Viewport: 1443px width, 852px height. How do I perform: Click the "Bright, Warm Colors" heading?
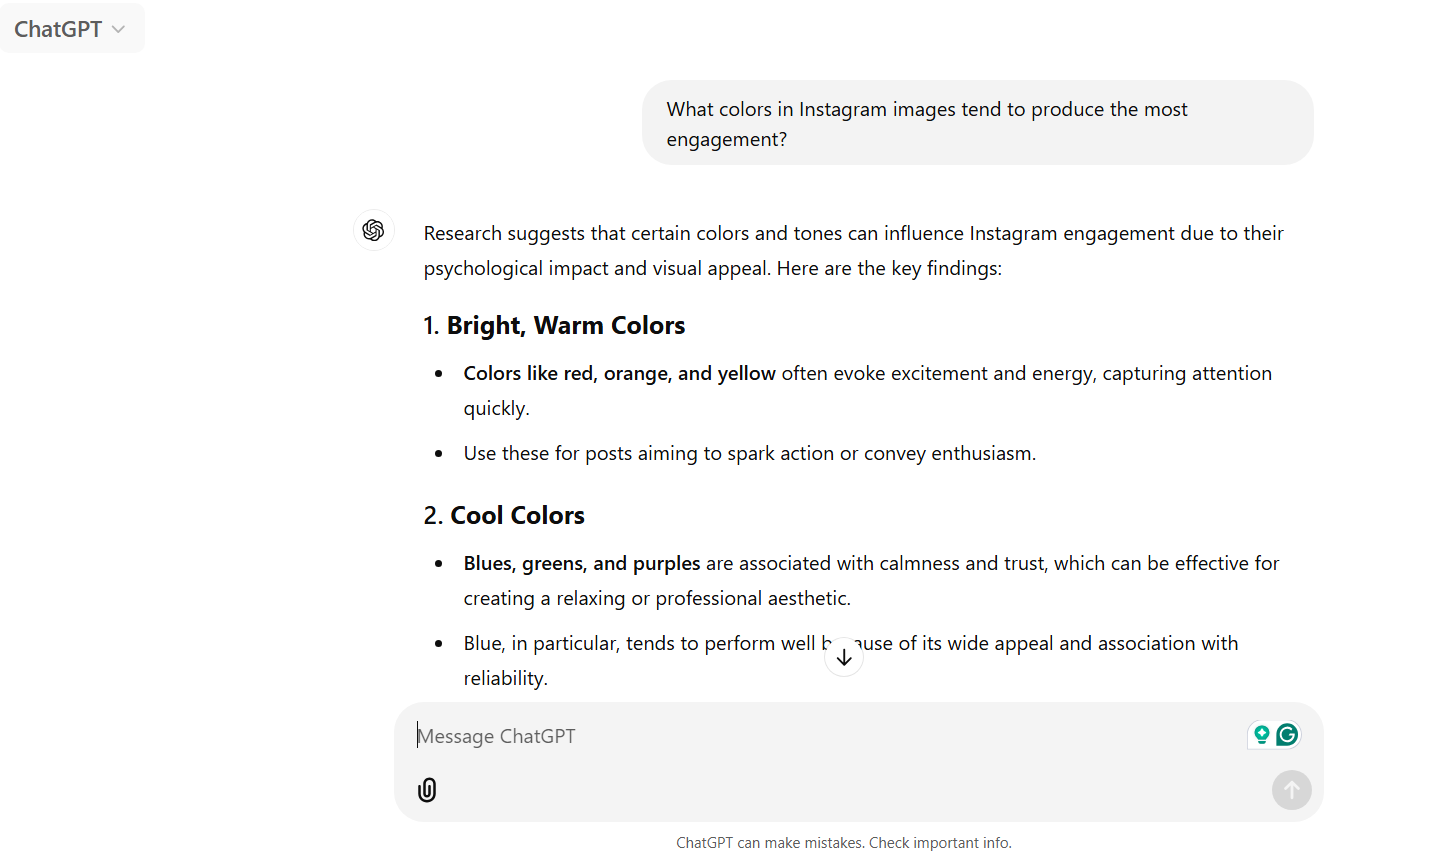(x=554, y=326)
